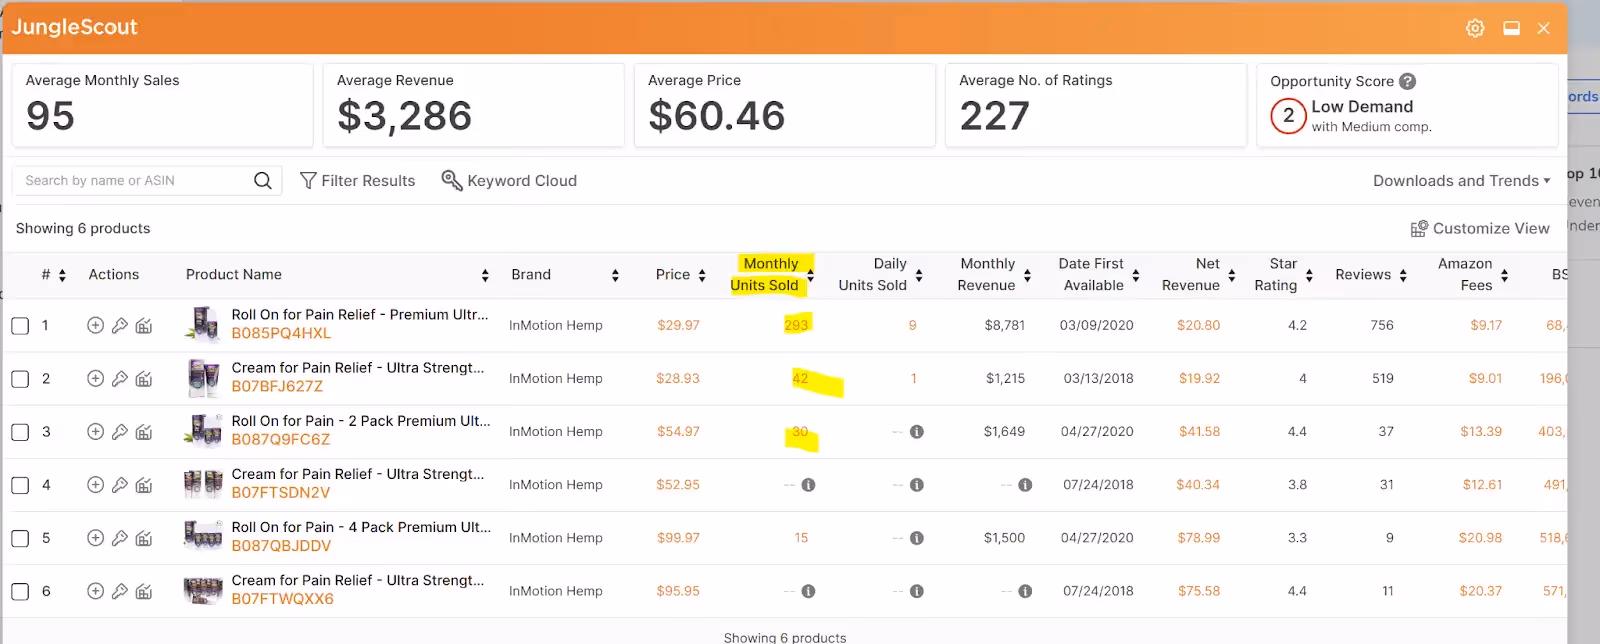Click the search magnifier icon
Viewport: 1600px width, 644px height.
[263, 180]
